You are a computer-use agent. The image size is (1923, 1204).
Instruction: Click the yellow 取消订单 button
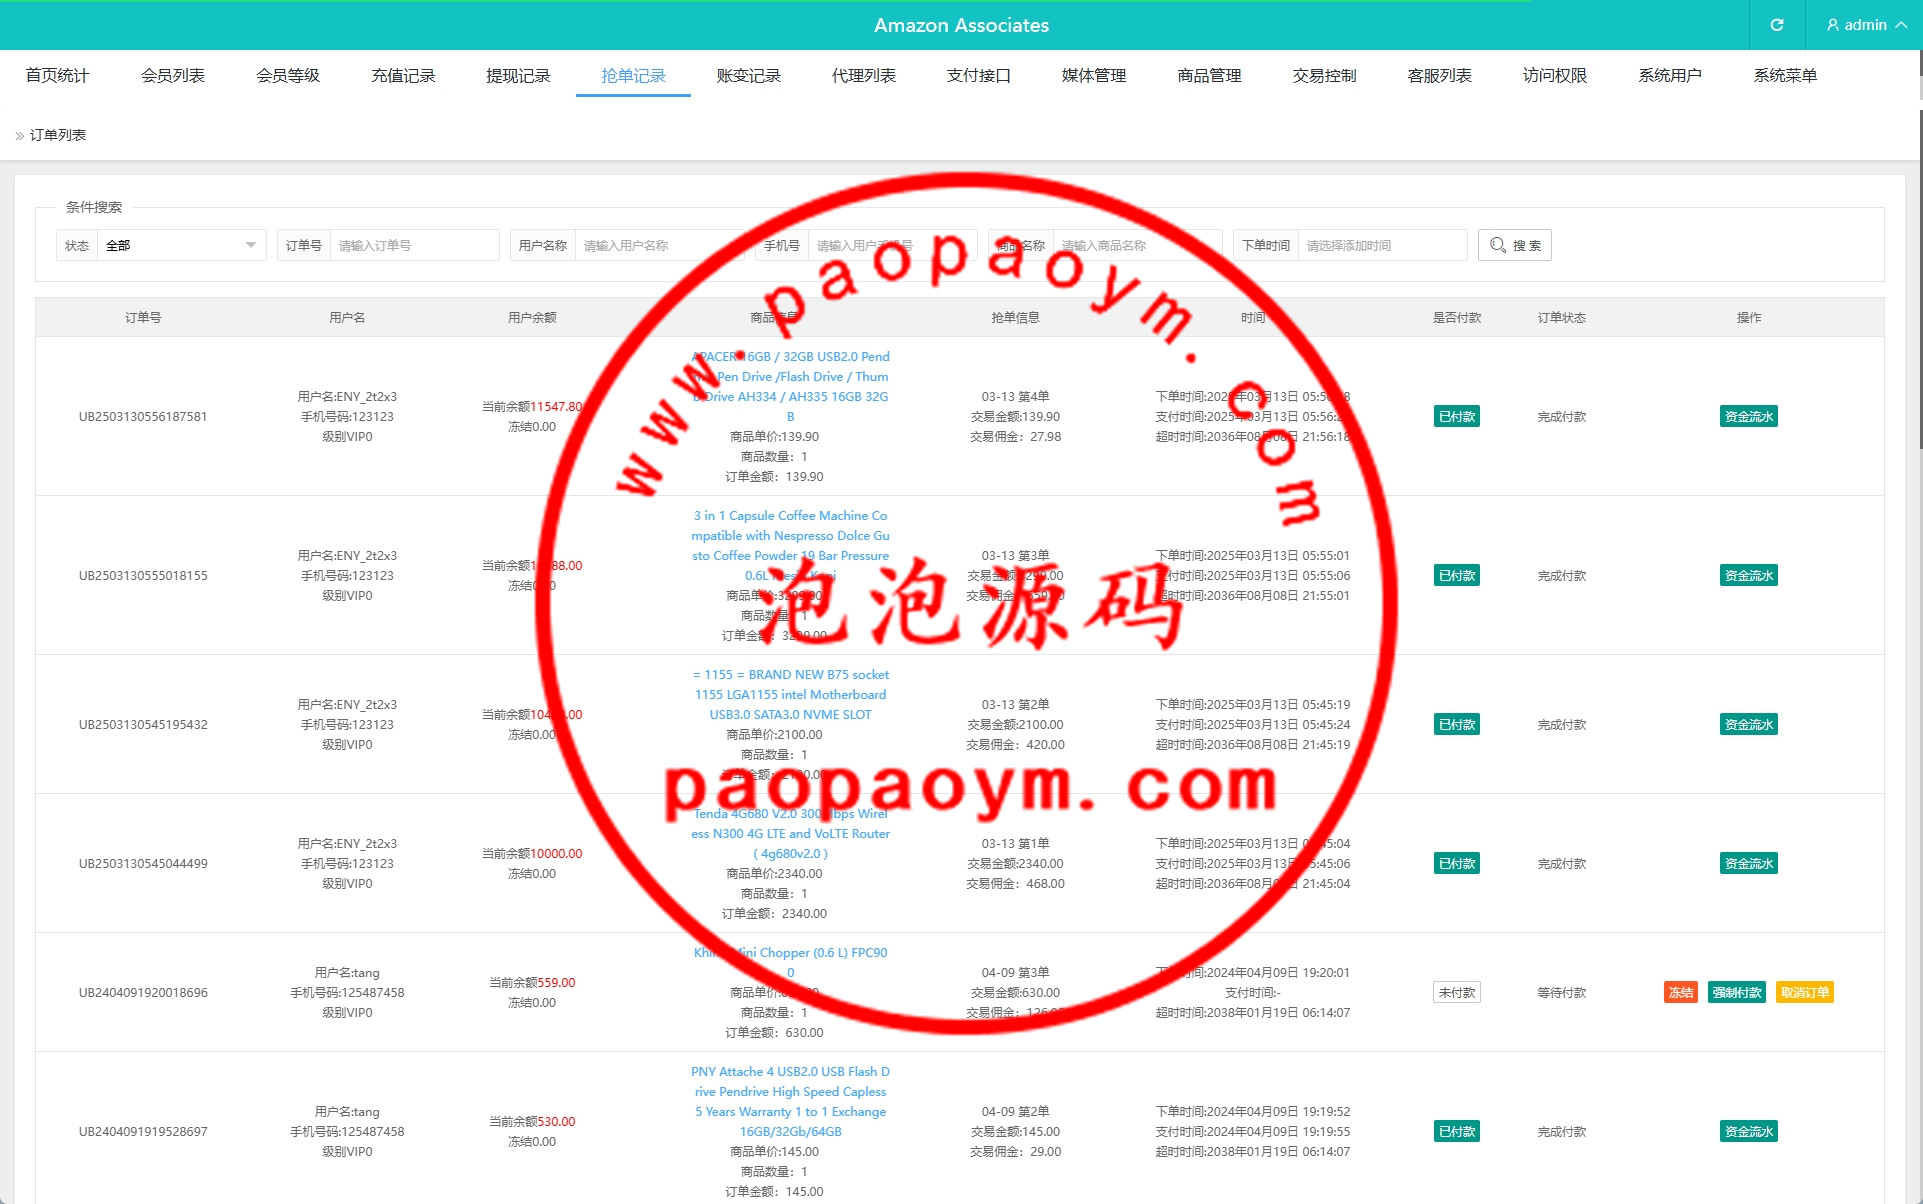pos(1804,993)
